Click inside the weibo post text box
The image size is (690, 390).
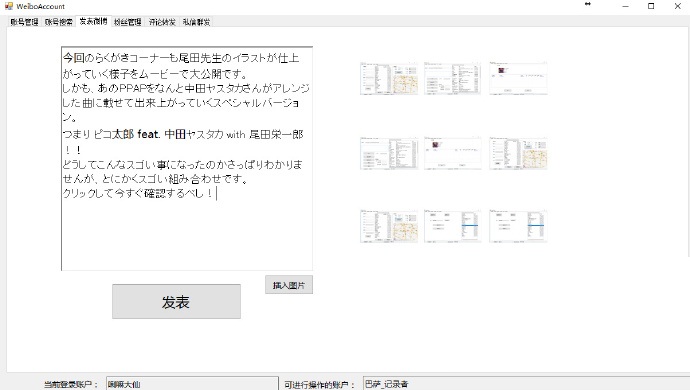[x=187, y=158]
